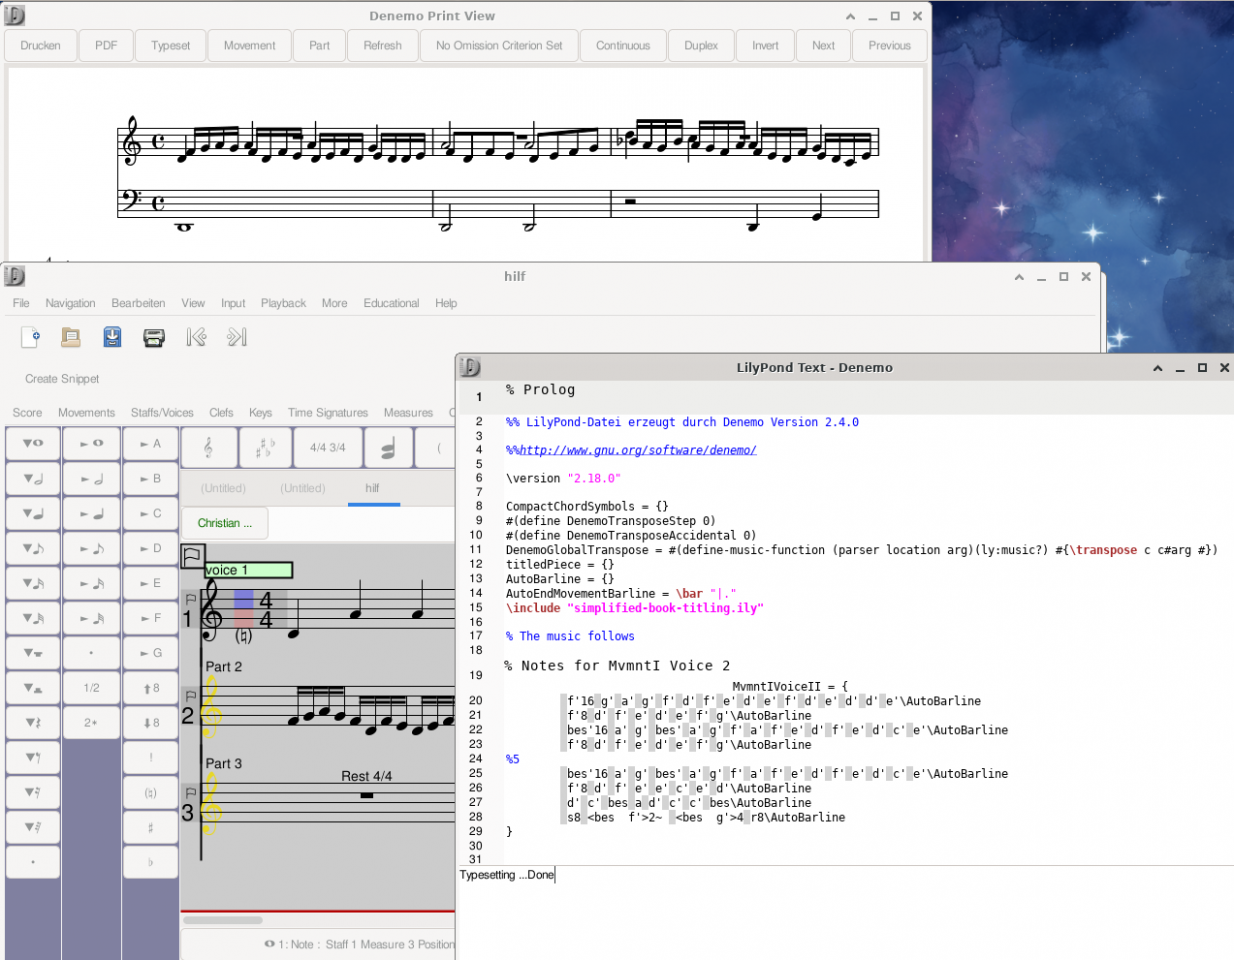Toggle Continuous typesetting in Print View
Image resolution: width=1234 pixels, height=960 pixels.
point(623,46)
